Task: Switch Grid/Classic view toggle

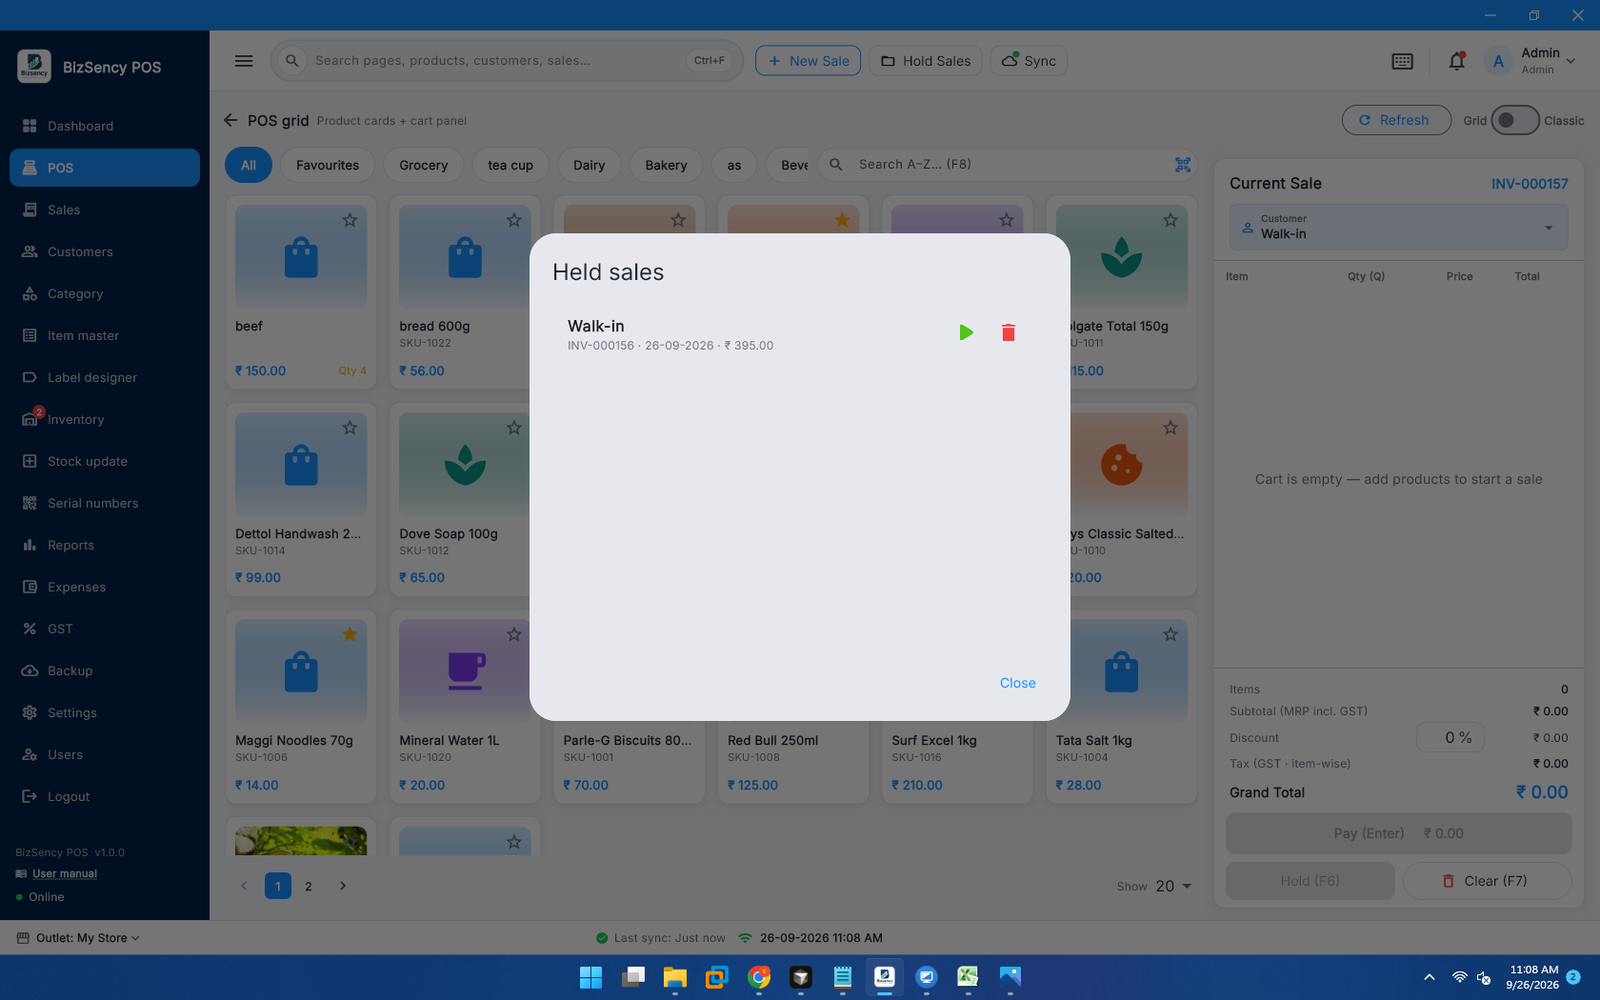Action: 1514,120
